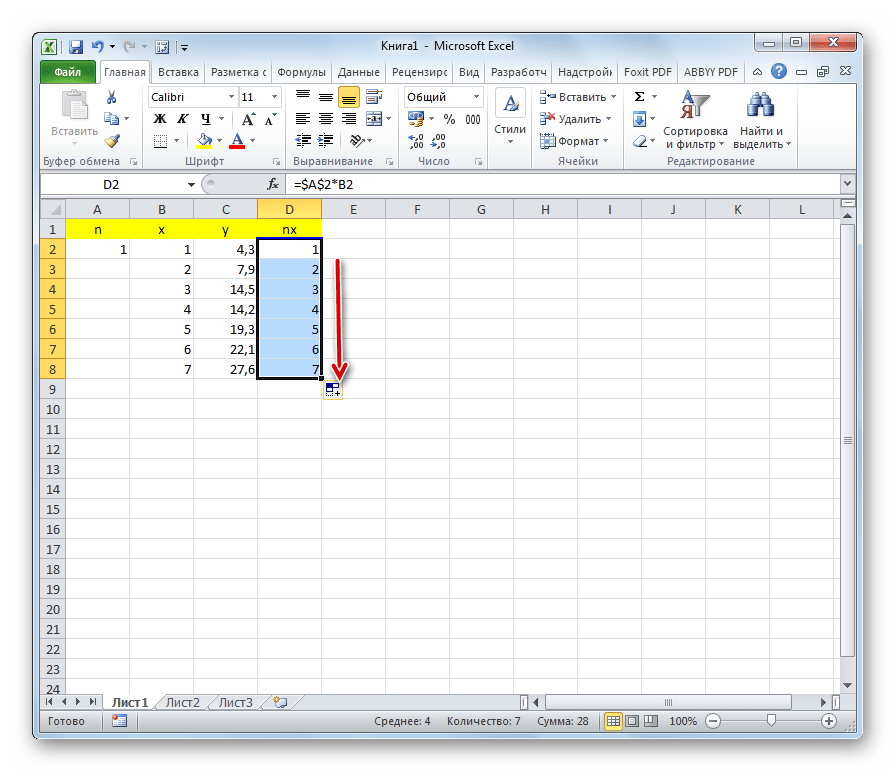Expand the Стили styles gallery

tap(510, 117)
